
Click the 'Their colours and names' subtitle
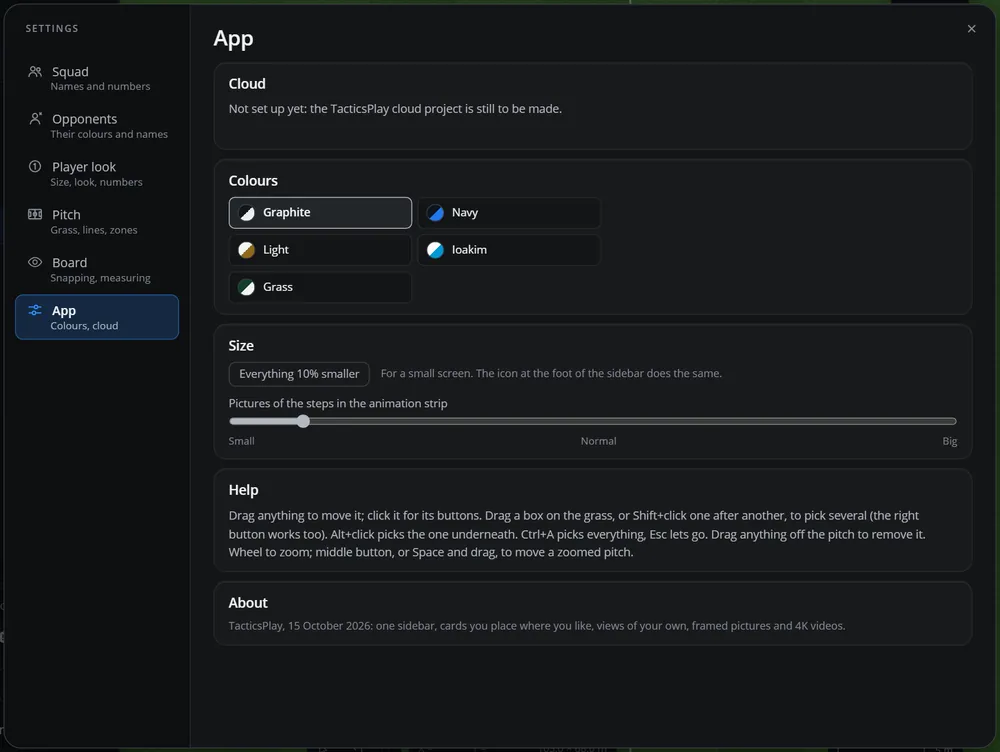pyautogui.click(x=109, y=134)
